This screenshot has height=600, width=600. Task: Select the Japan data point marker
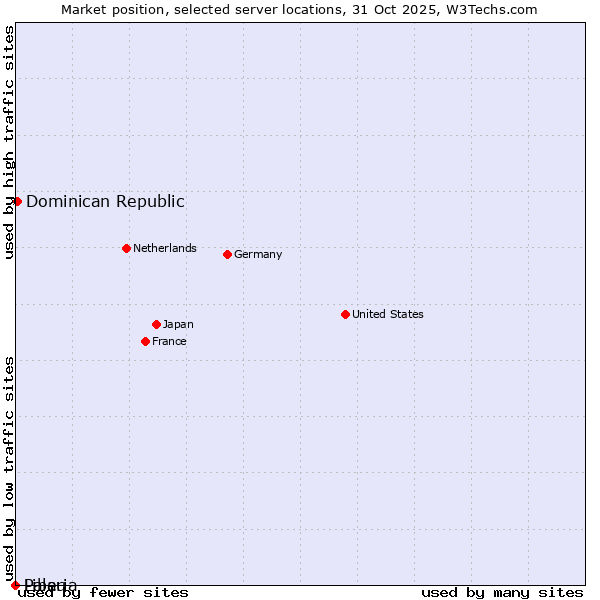(156, 324)
